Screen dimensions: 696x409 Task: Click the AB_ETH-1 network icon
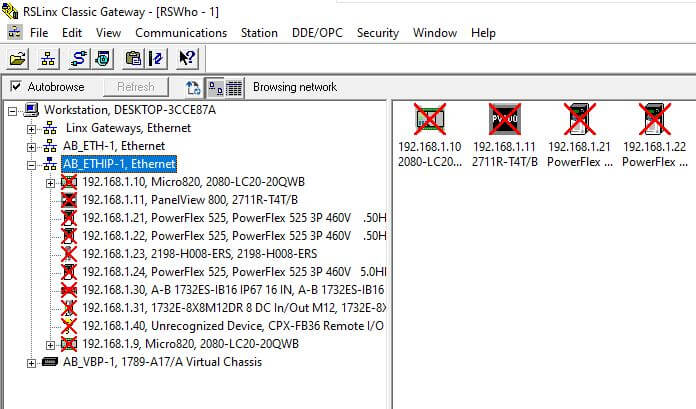coord(50,146)
